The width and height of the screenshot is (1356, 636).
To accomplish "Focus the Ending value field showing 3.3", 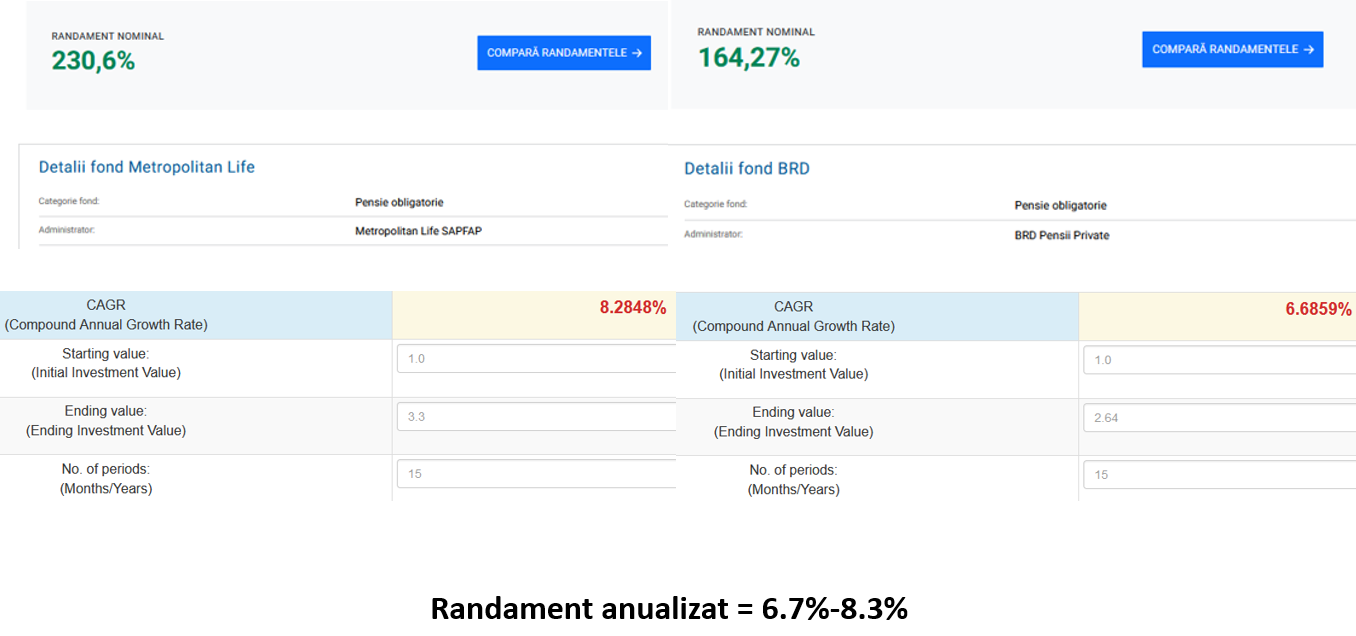I will click(536, 417).
